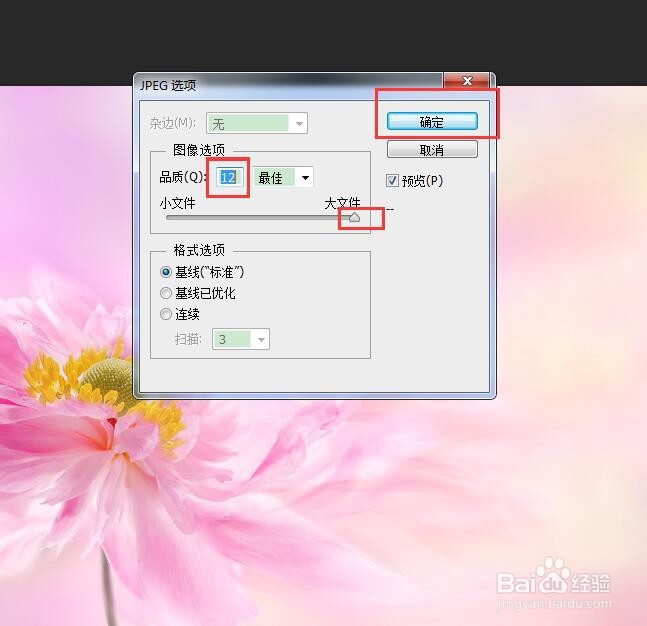Click the jingyan.baidu.com watermark text

tap(555, 604)
